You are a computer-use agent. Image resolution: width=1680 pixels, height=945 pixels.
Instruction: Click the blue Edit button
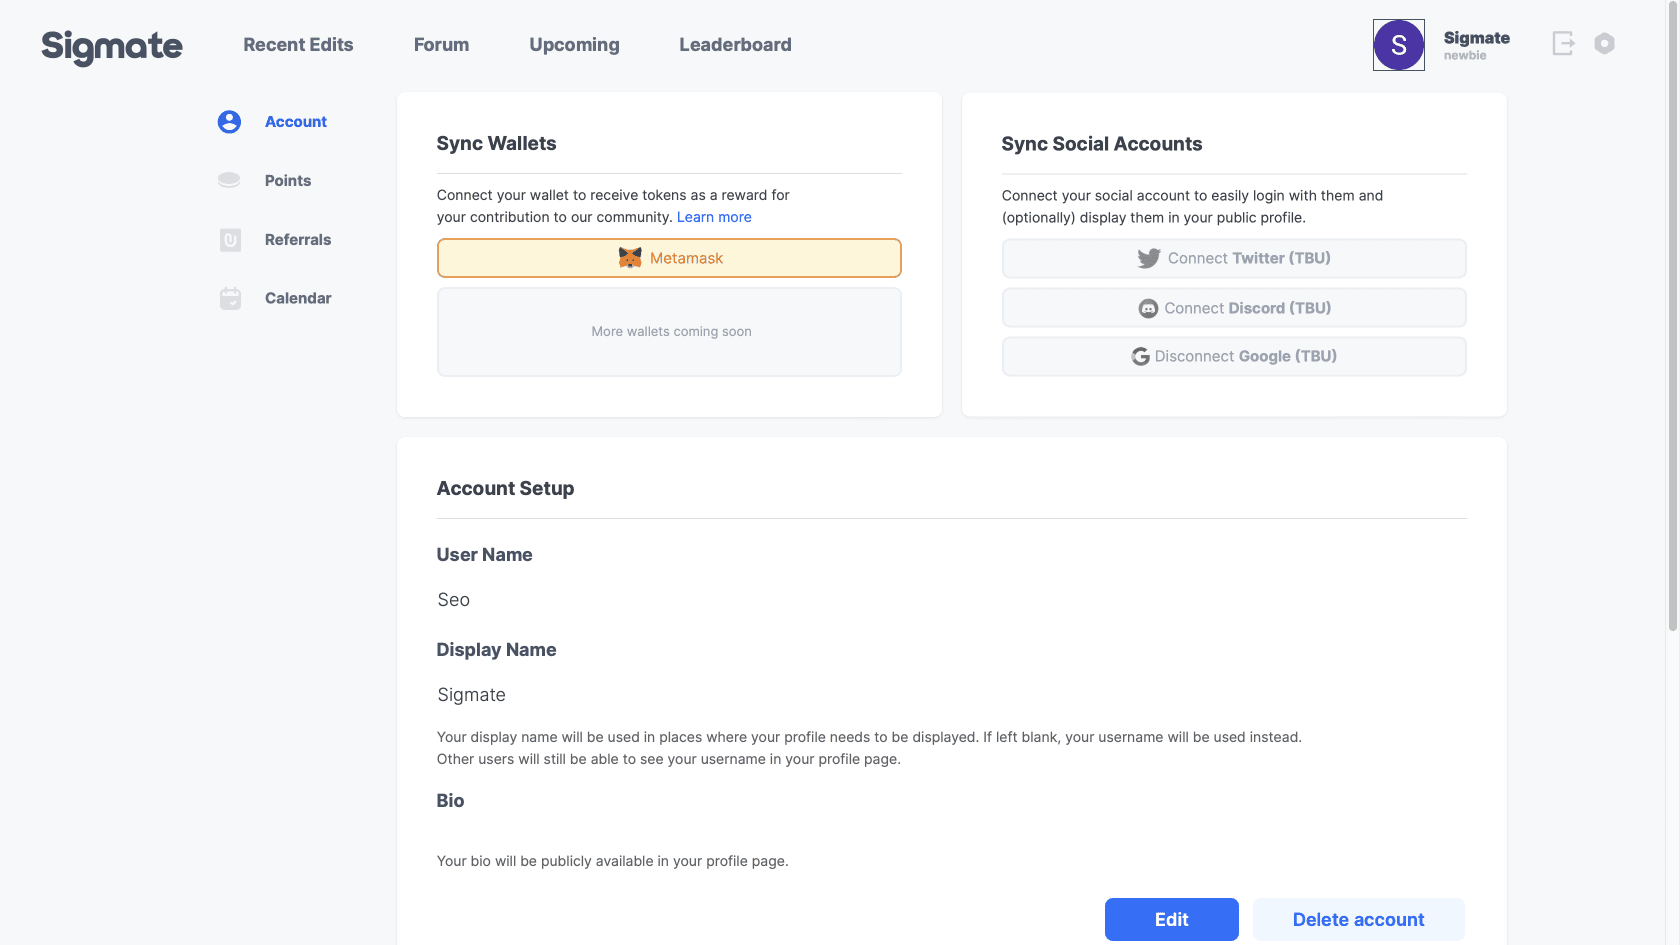point(1171,919)
